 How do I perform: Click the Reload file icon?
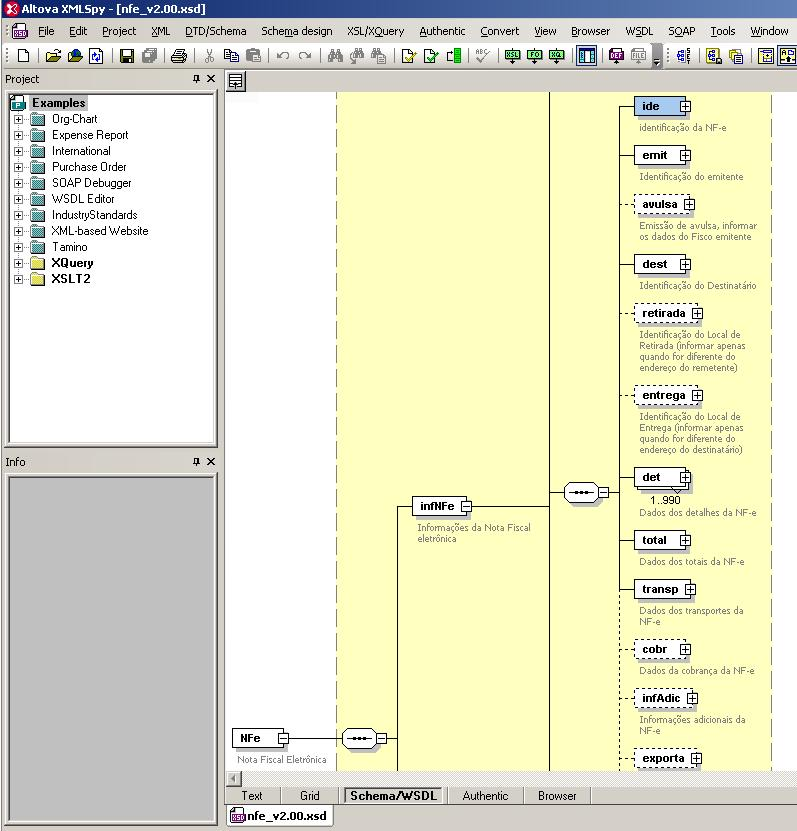tap(96, 57)
